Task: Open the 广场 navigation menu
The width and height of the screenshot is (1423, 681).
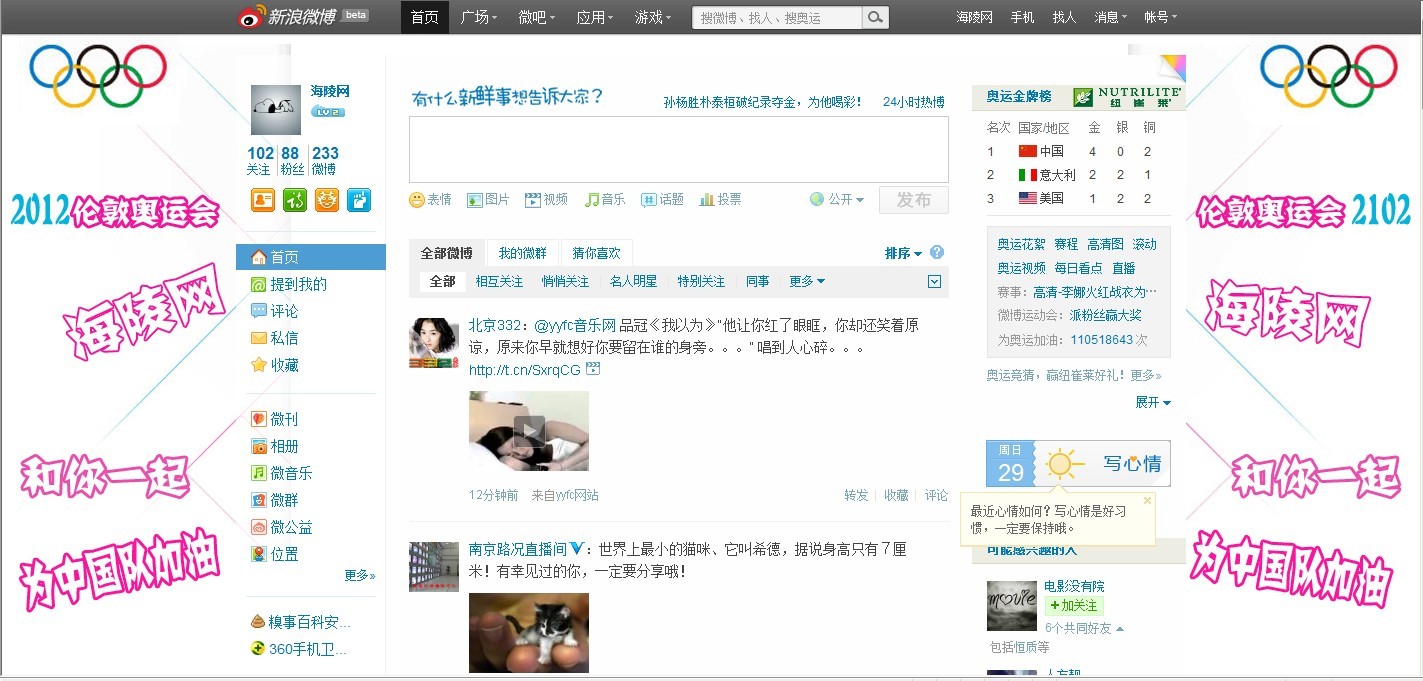Action: pos(478,17)
